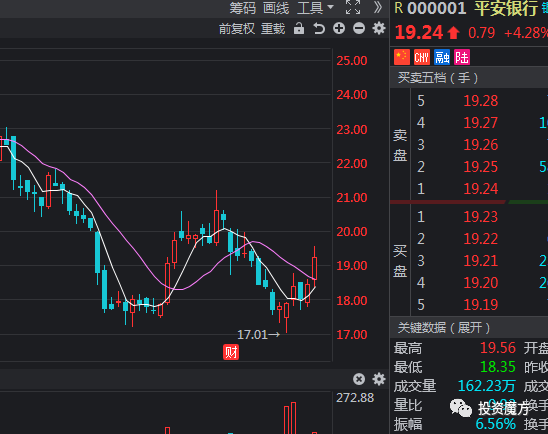The height and width of the screenshot is (434, 548).
Task: Select 前复权 price adjustment mode
Action: tap(237, 29)
